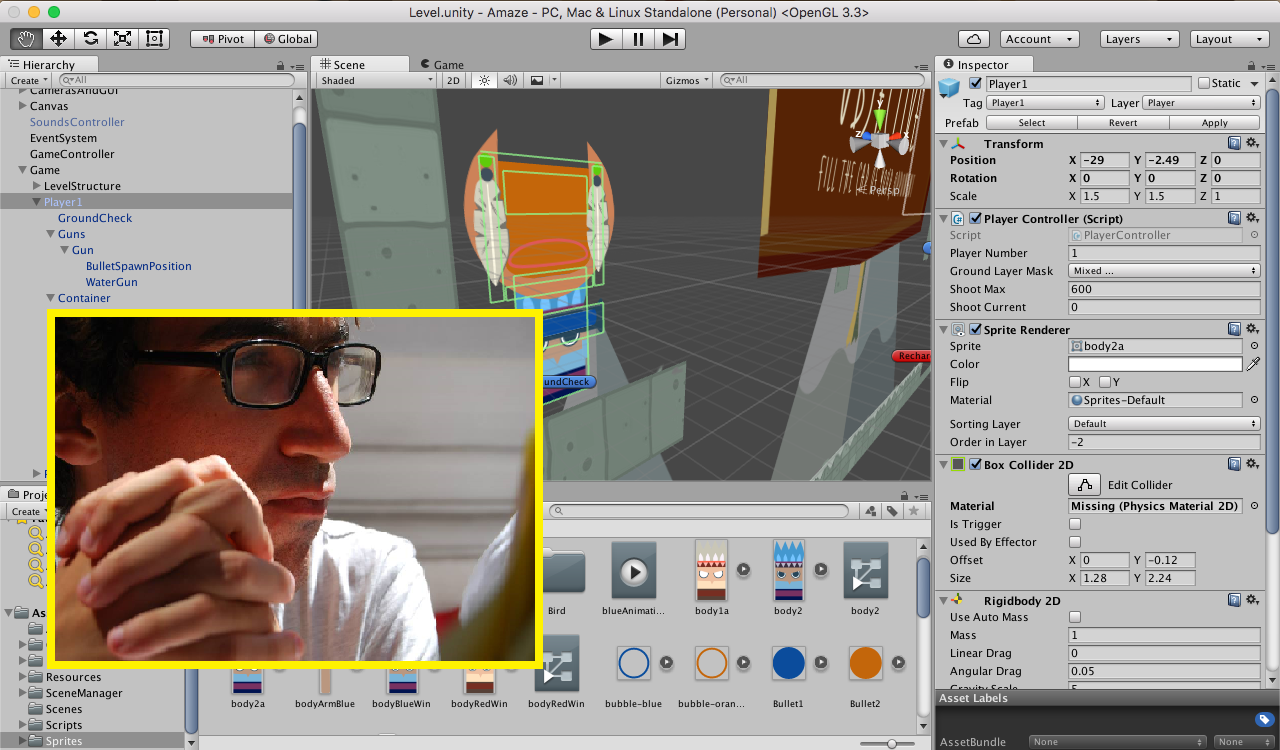Image resolution: width=1280 pixels, height=750 pixels.
Task: Click the Edit Collider button
Action: (1085, 485)
